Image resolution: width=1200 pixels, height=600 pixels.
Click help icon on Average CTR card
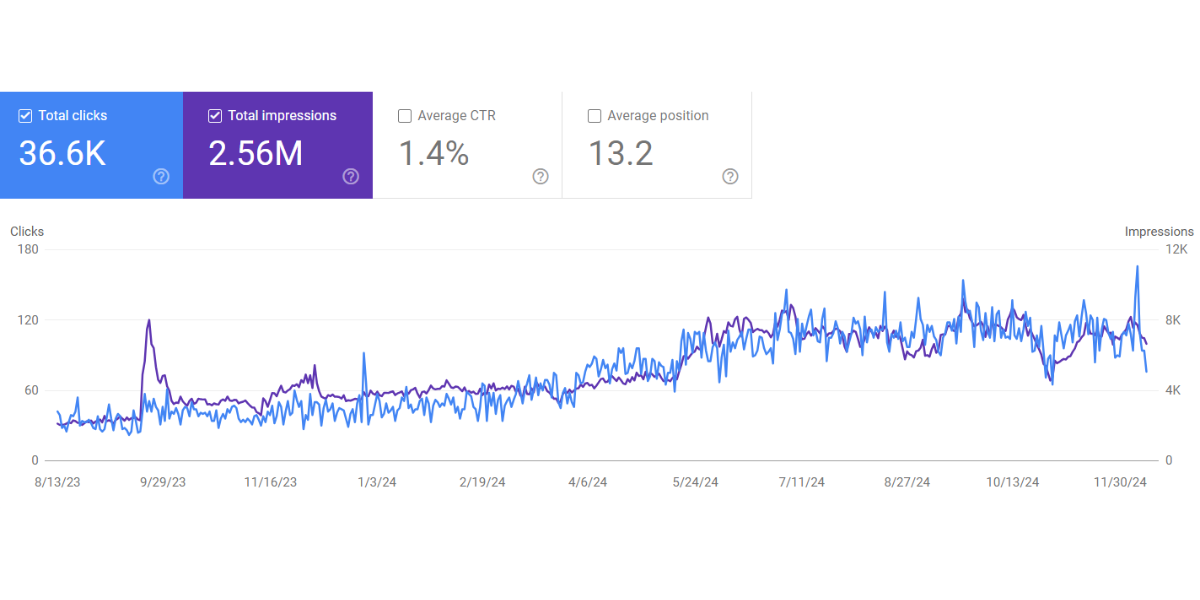tap(540, 177)
